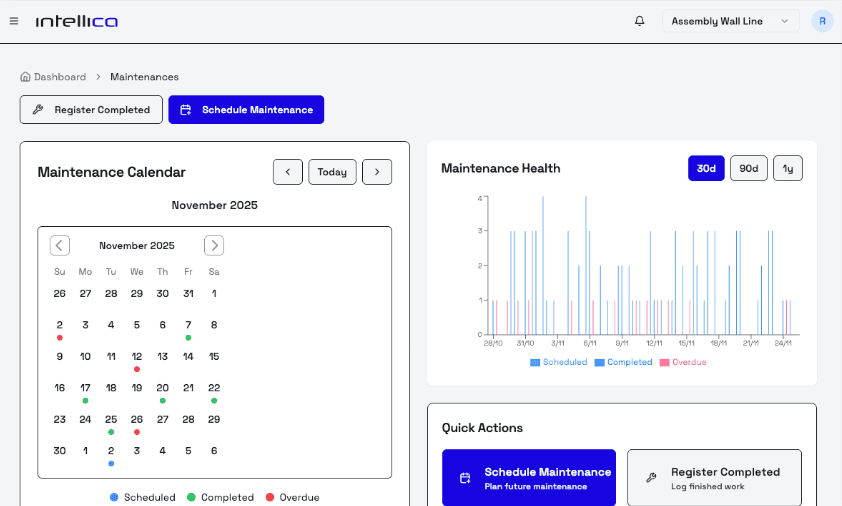The height and width of the screenshot is (506, 842).
Task: Click next chevron inside the calendar grid
Action: (214, 245)
